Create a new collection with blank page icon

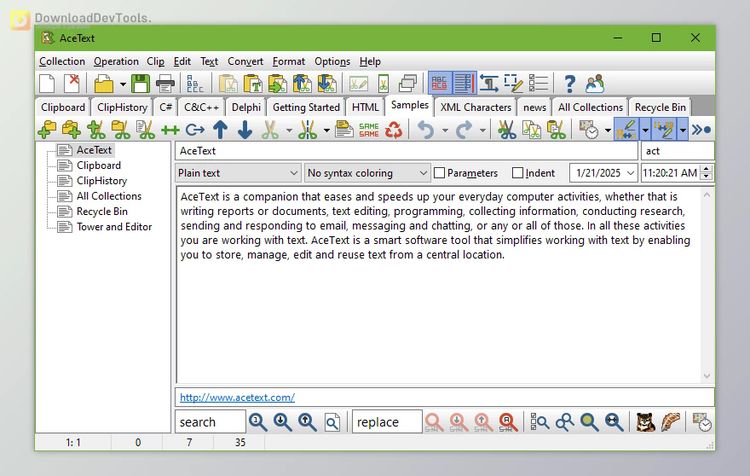(x=47, y=84)
